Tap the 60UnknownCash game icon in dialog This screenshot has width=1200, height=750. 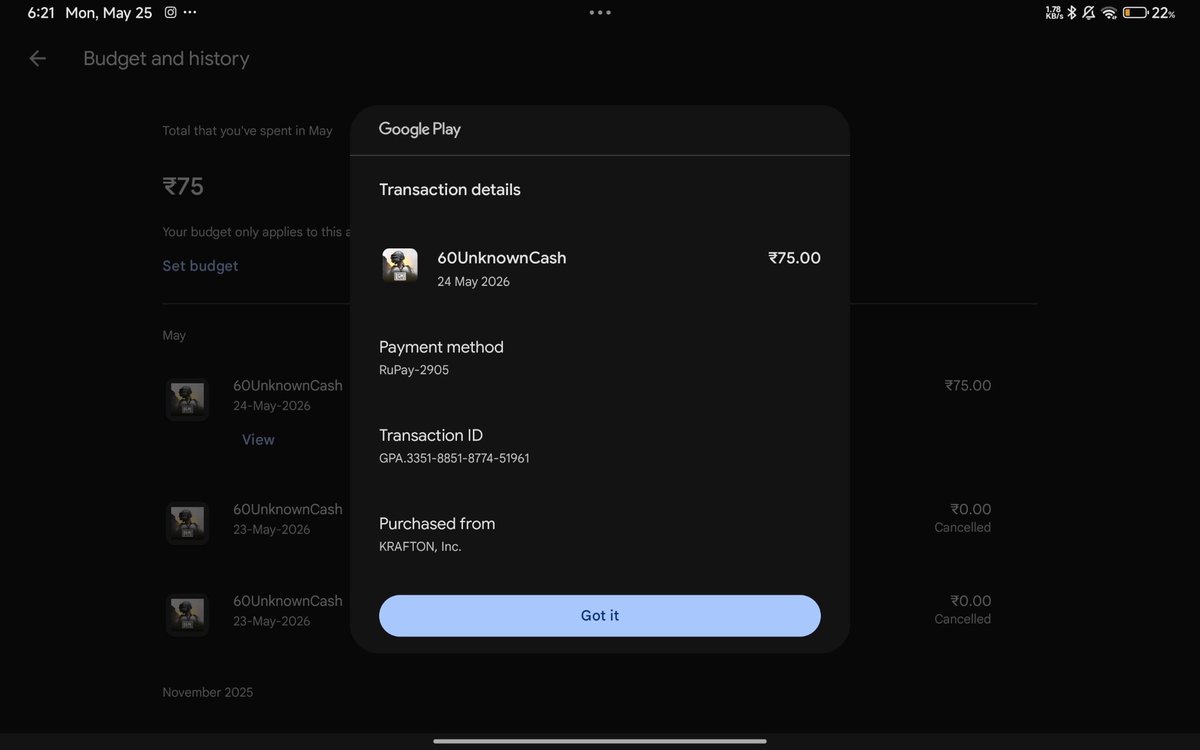tap(400, 266)
